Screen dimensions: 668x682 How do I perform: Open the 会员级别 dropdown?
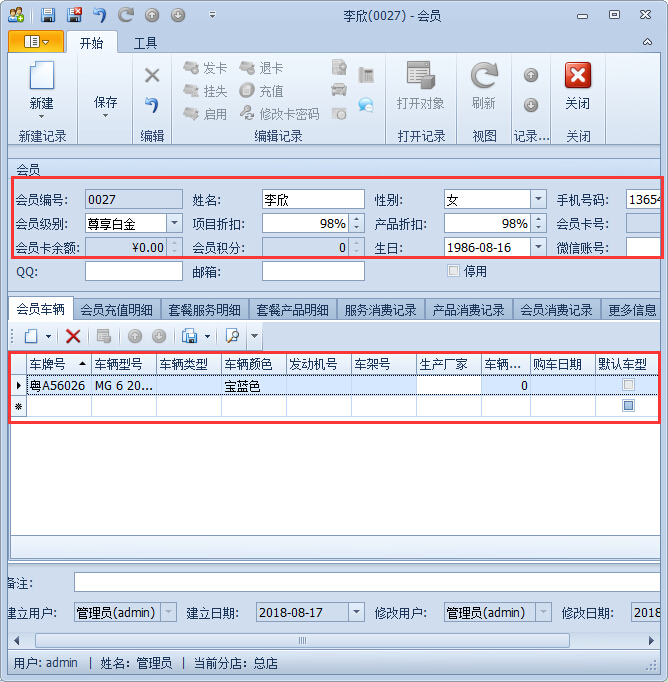click(x=174, y=224)
